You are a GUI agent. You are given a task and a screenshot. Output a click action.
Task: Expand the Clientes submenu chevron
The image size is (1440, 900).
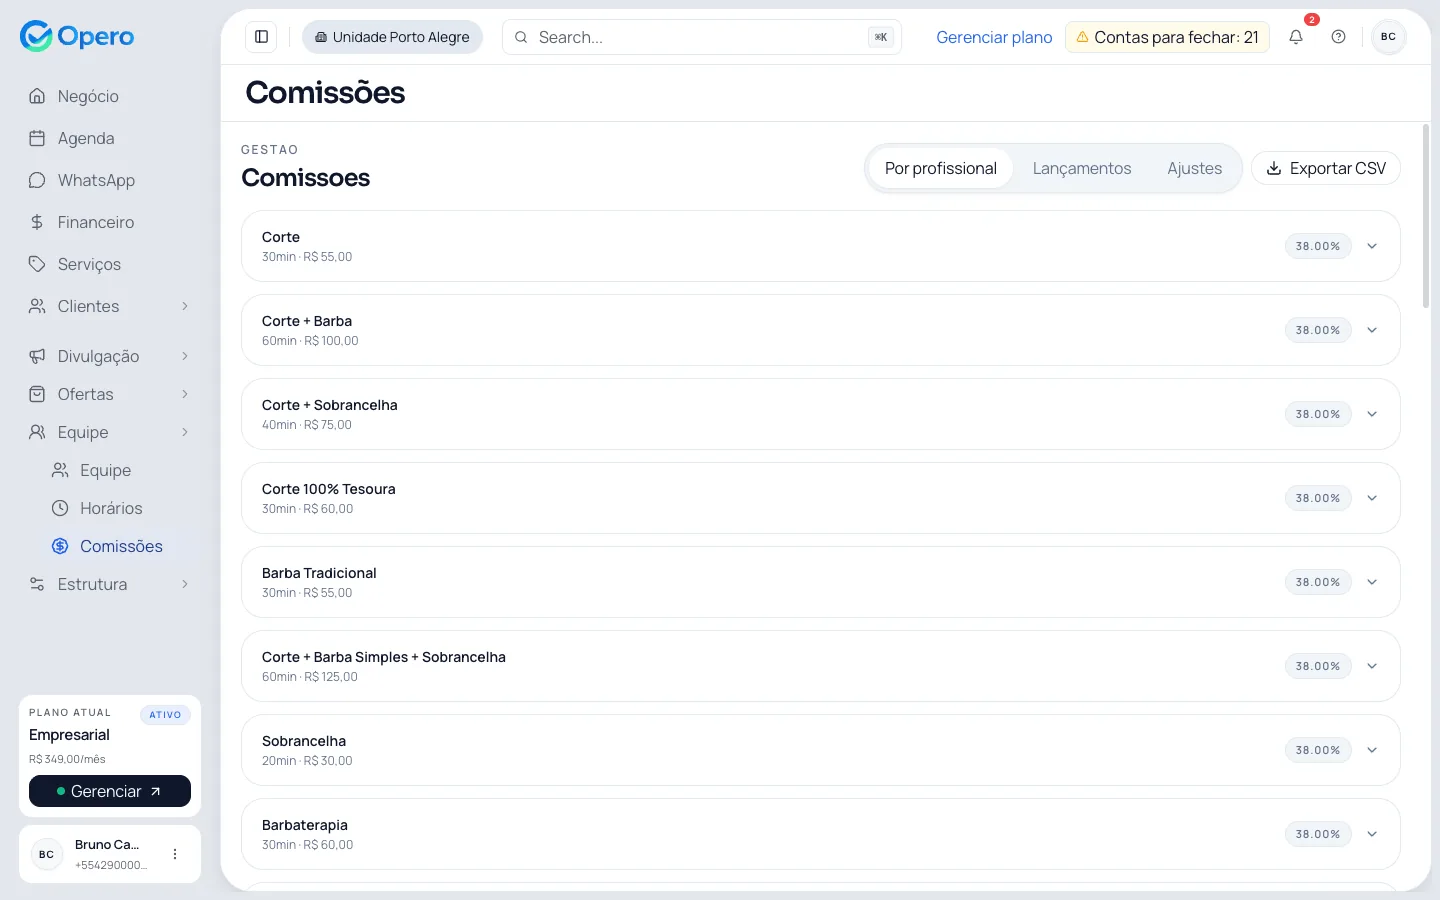click(185, 306)
